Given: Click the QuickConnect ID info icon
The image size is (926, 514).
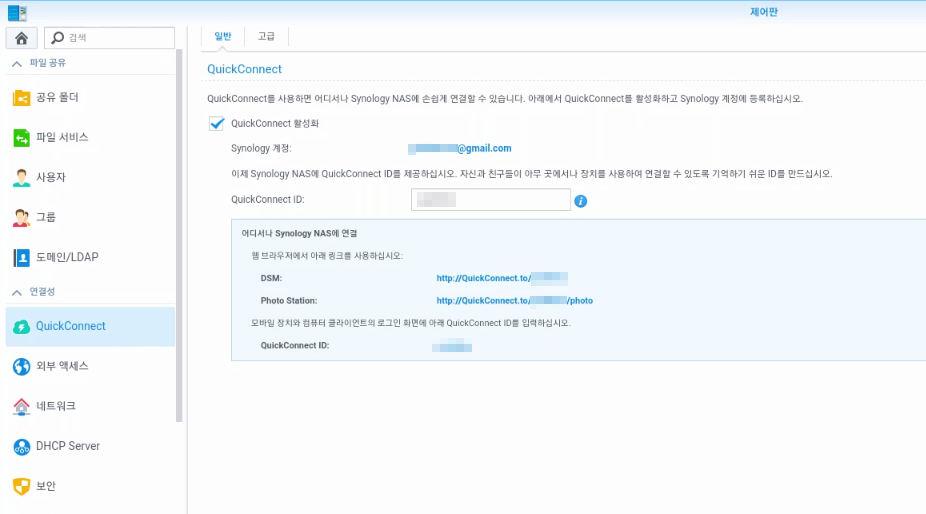Looking at the screenshot, I should (x=581, y=201).
